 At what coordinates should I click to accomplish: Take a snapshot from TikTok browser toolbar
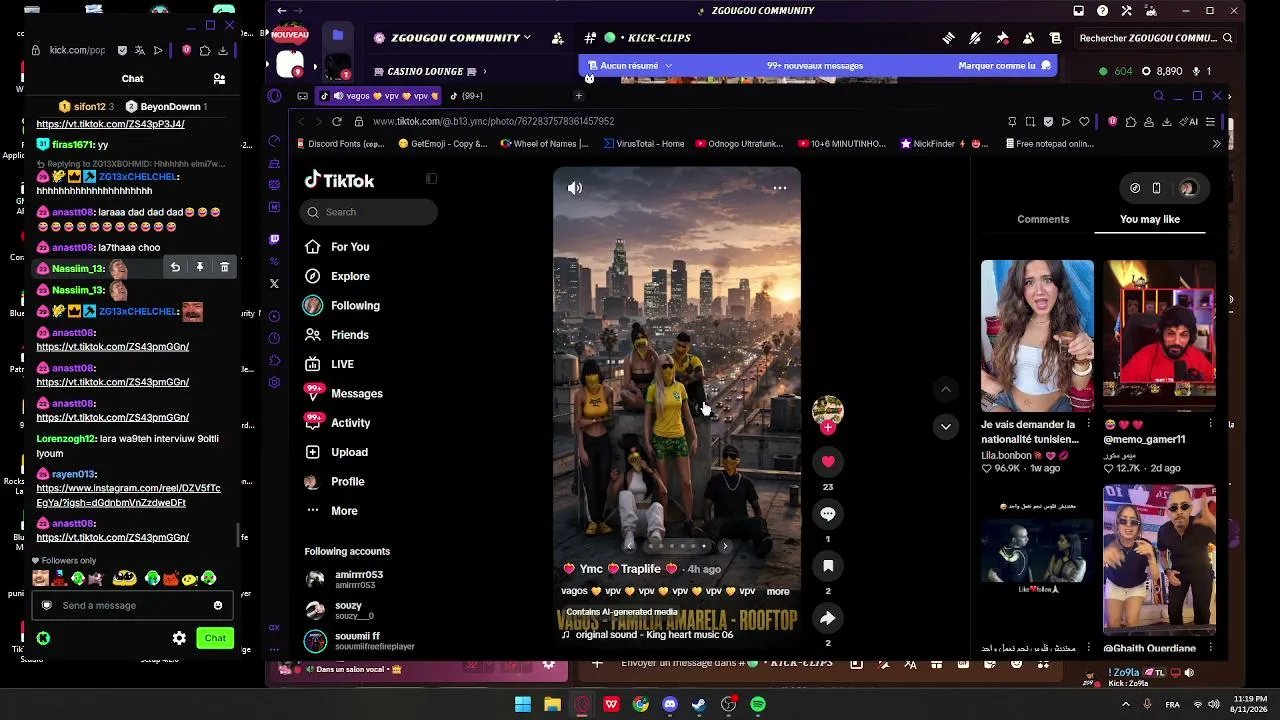[1030, 122]
